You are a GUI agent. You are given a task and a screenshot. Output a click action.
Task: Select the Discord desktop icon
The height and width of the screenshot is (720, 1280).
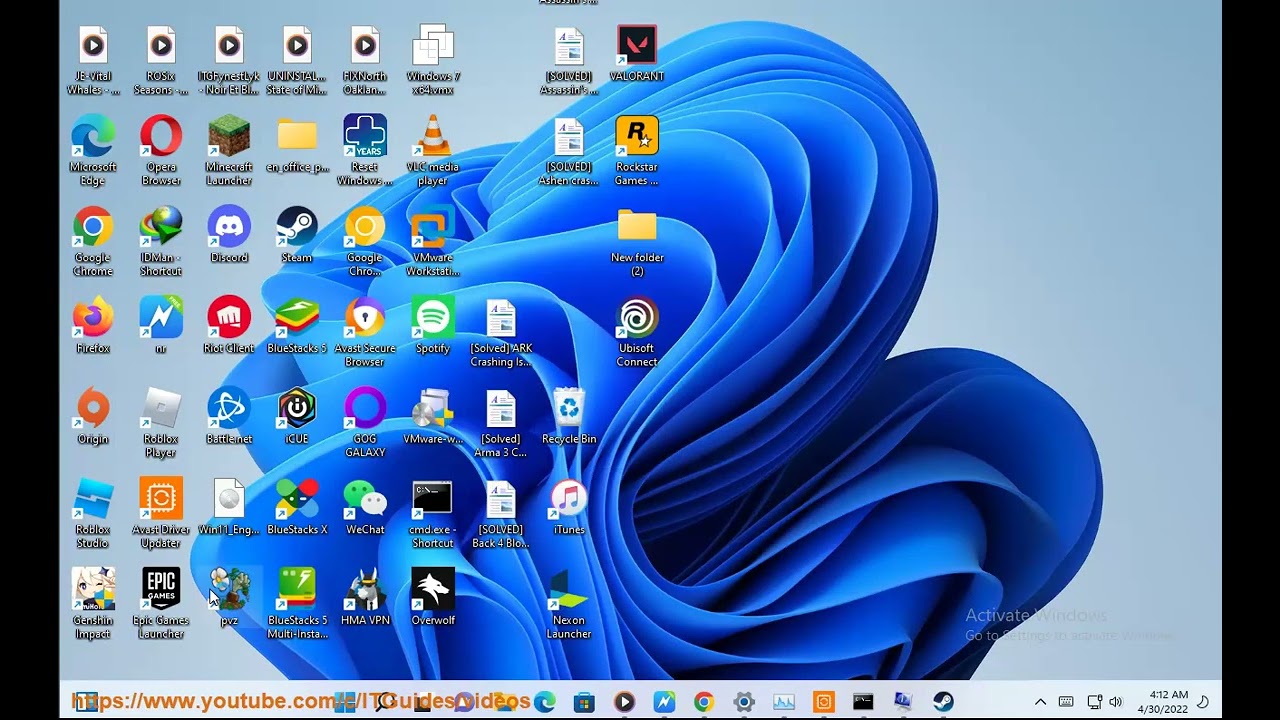pyautogui.click(x=229, y=235)
